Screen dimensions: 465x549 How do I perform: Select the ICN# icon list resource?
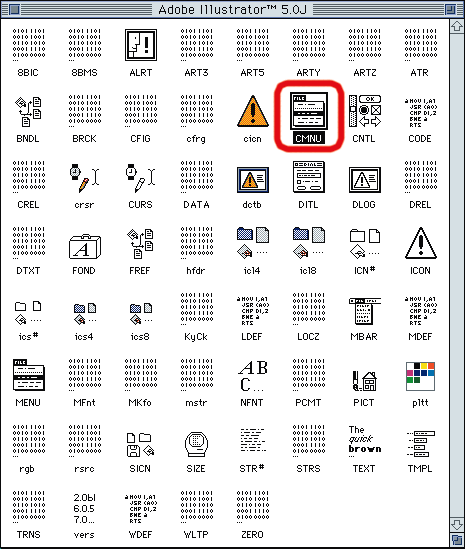click(x=365, y=243)
